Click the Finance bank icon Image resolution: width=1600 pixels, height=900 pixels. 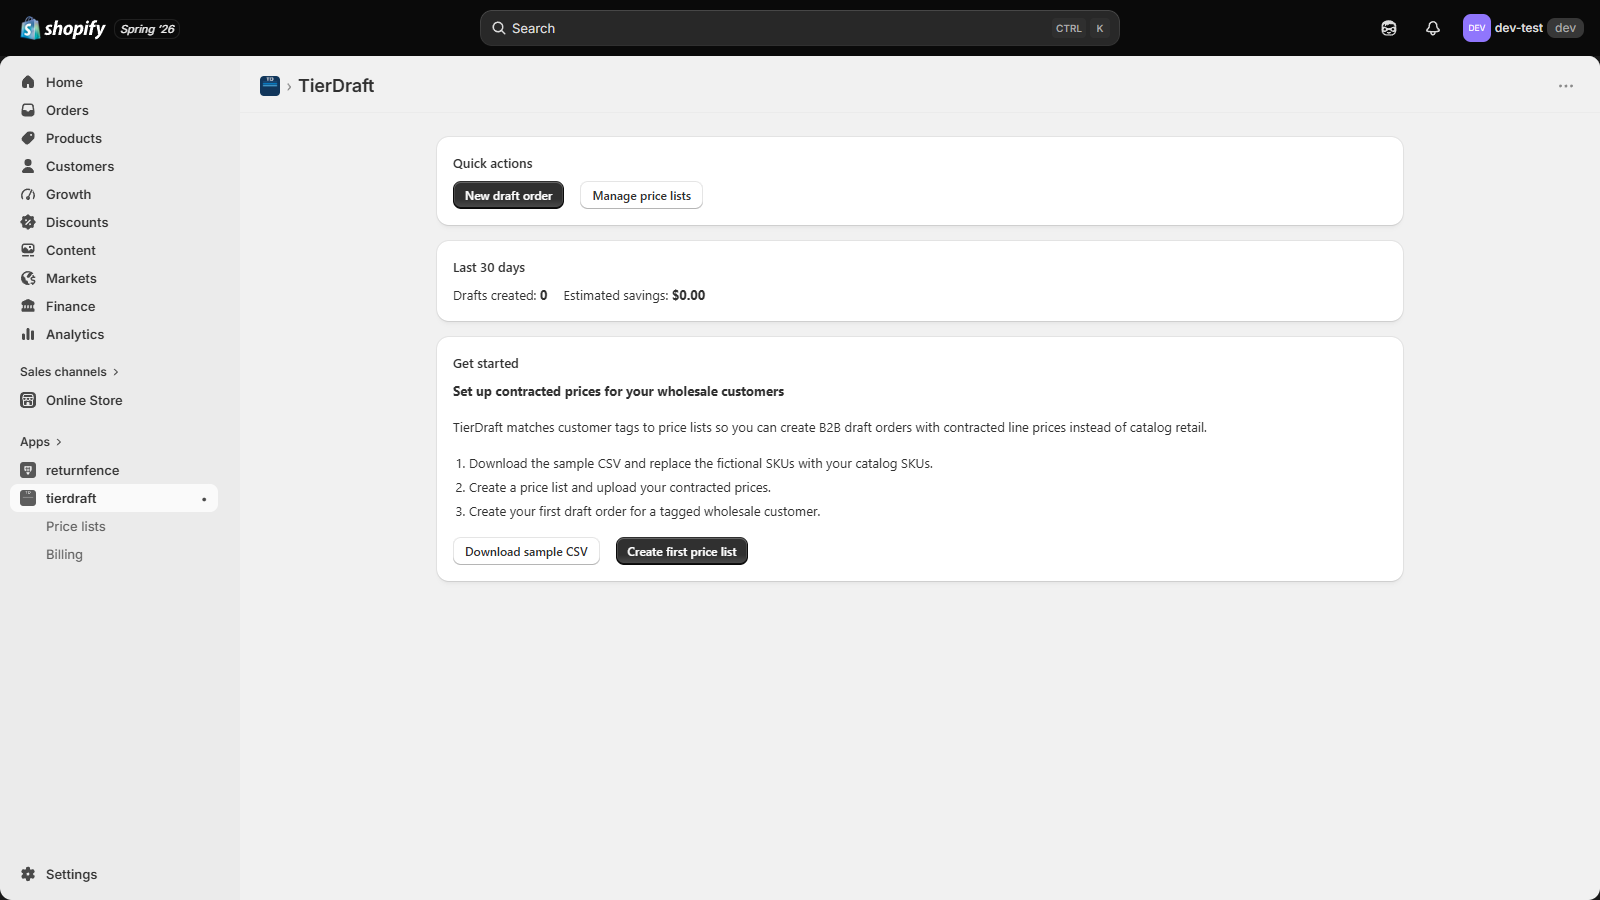[x=28, y=306]
